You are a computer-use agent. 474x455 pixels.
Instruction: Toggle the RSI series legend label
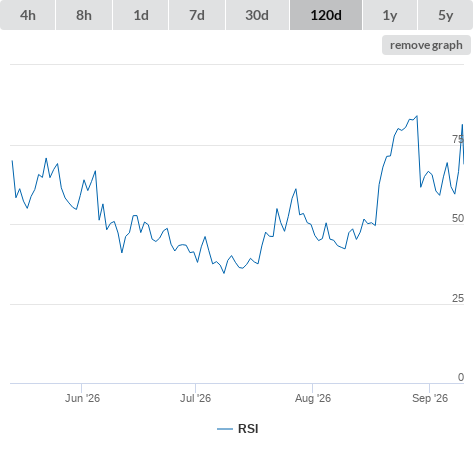point(248,429)
